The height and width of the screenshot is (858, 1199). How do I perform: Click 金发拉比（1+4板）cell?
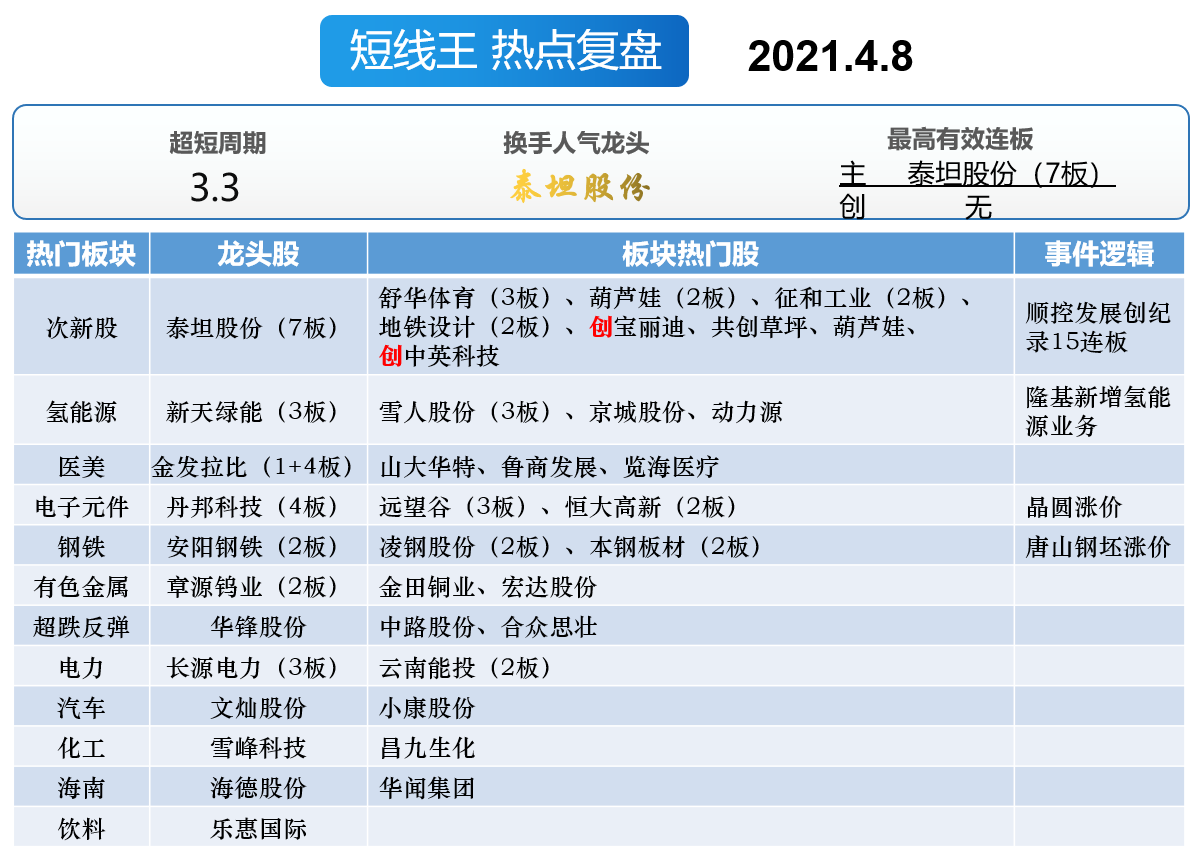(x=258, y=466)
